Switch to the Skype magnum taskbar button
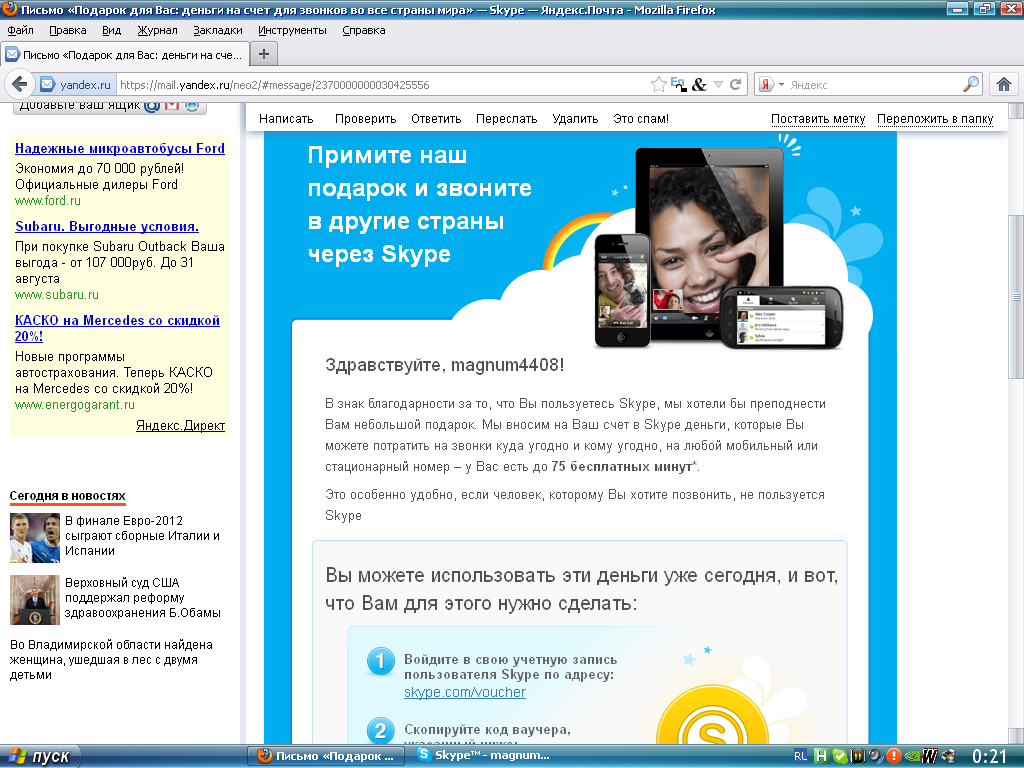Screen dimensions: 1024x768 pos(484,756)
